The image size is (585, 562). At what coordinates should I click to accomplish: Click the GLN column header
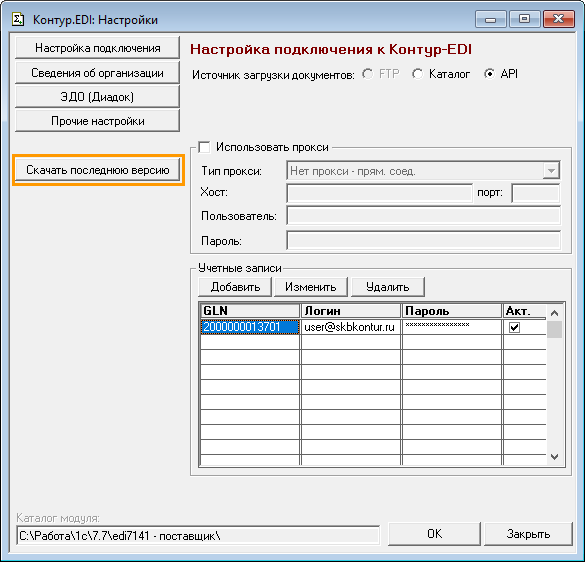coord(250,310)
